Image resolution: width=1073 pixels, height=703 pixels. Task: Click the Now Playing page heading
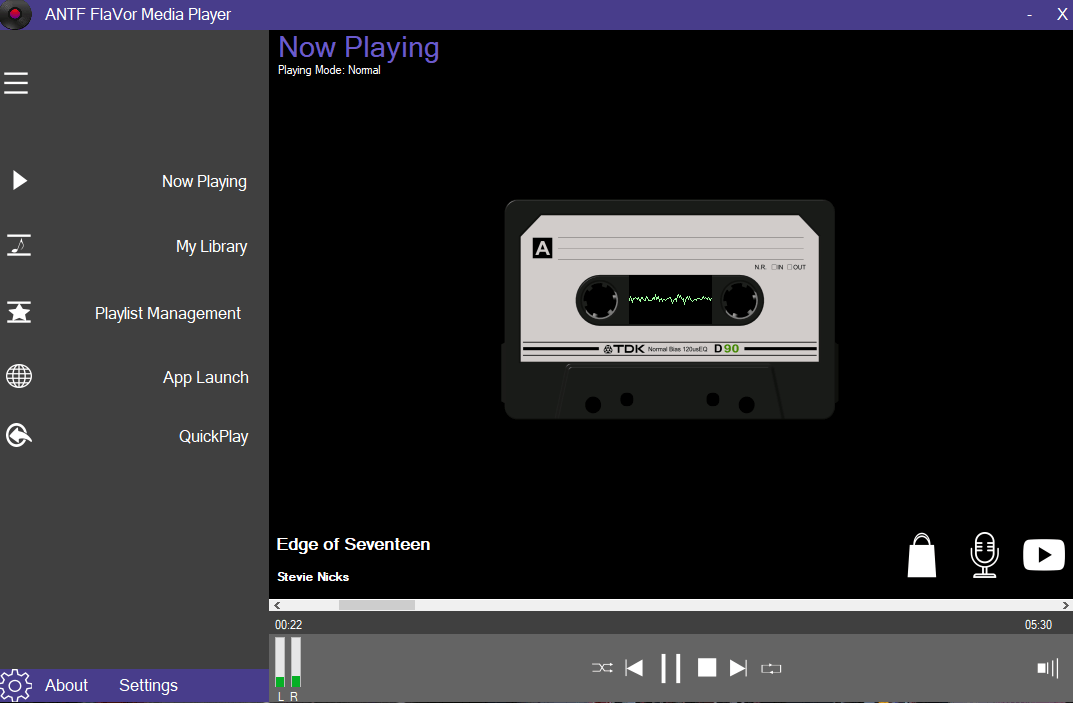coord(359,47)
